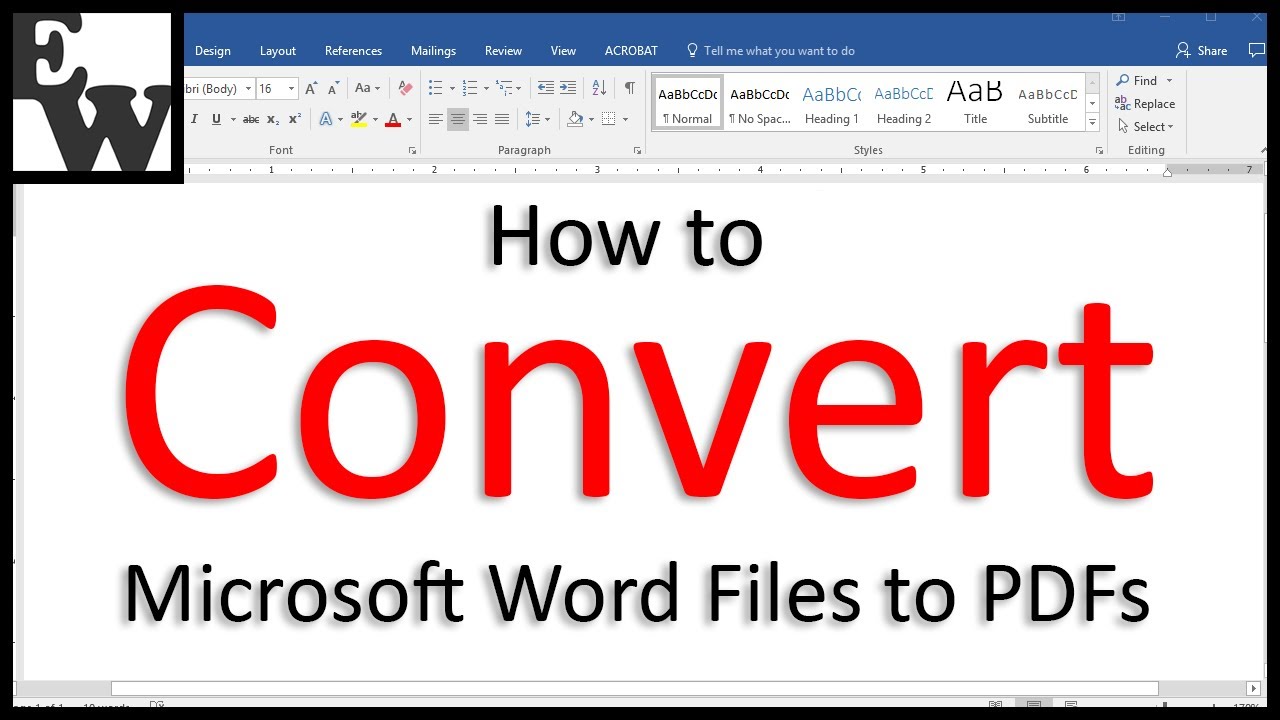The width and height of the screenshot is (1280, 720).
Task: Apply multilevel list icon
Action: 505,88
